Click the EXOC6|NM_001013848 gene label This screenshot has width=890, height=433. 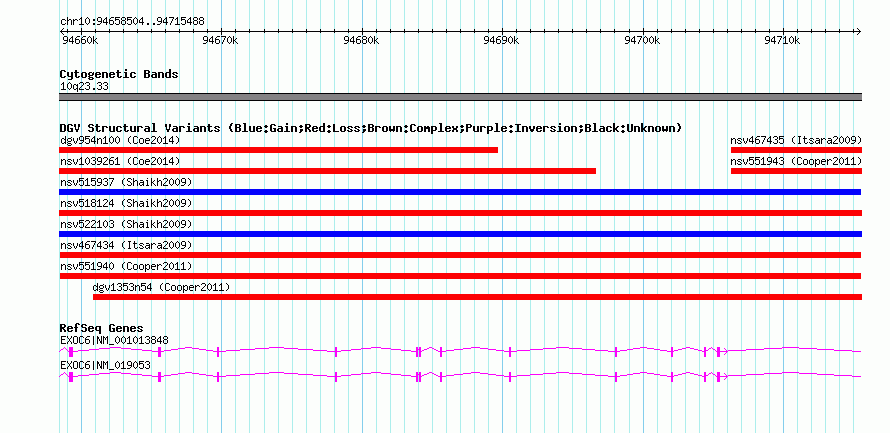click(x=114, y=340)
